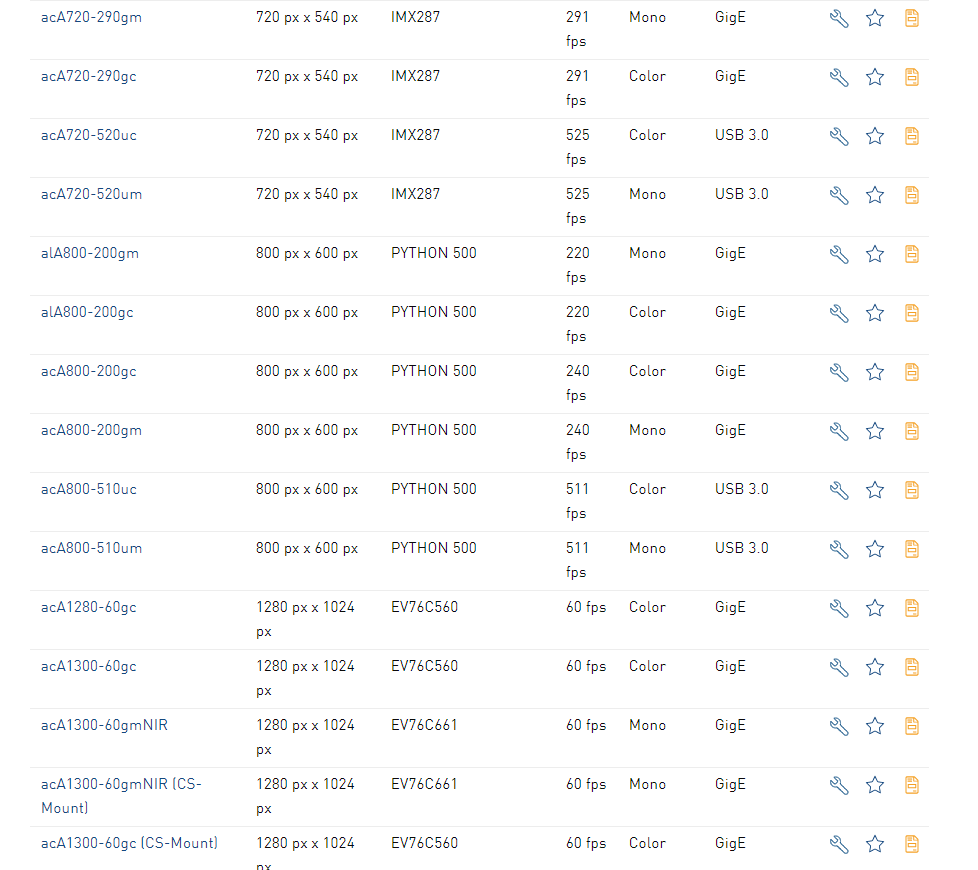Toggle the star for acA800-510um
The image size is (978, 870).
pyautogui.click(x=875, y=549)
